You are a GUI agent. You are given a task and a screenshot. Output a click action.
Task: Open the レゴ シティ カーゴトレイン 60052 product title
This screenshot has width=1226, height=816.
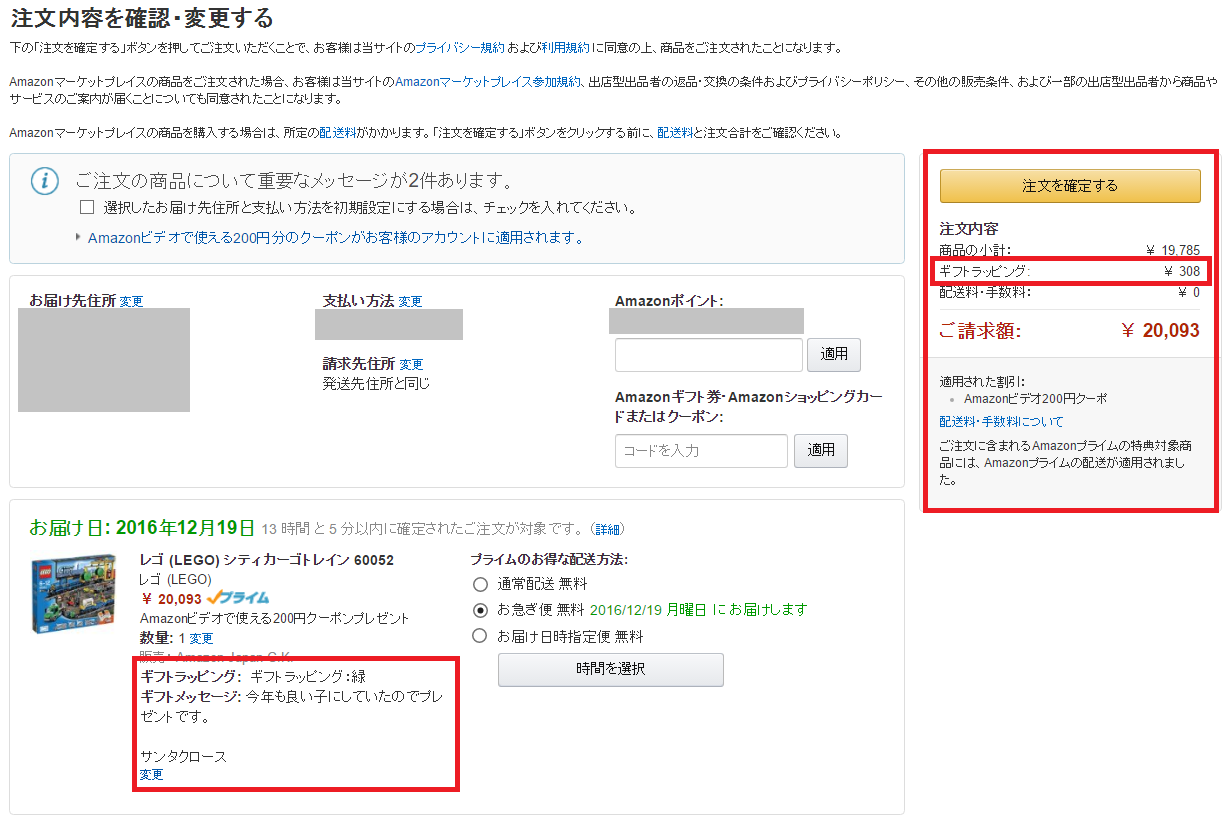(x=267, y=560)
